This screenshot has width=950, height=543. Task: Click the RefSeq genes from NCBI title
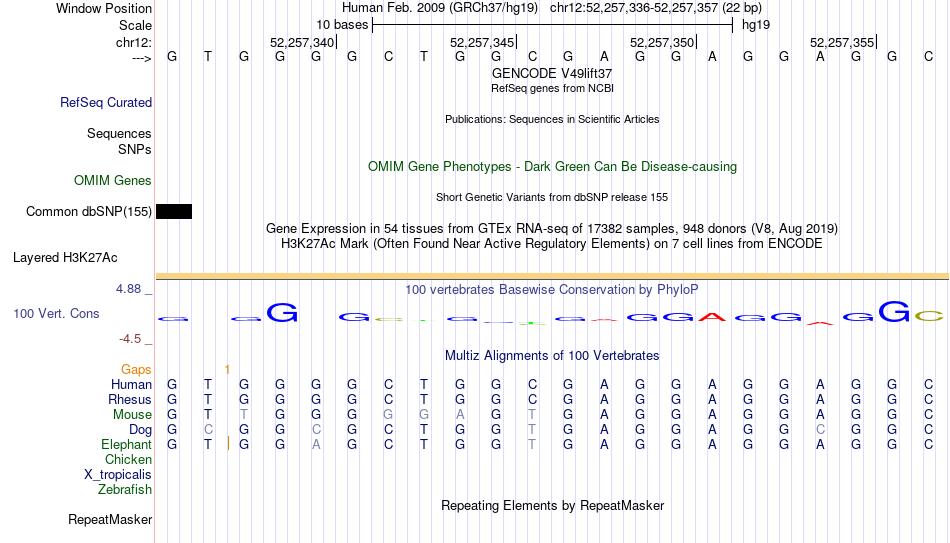(553, 88)
